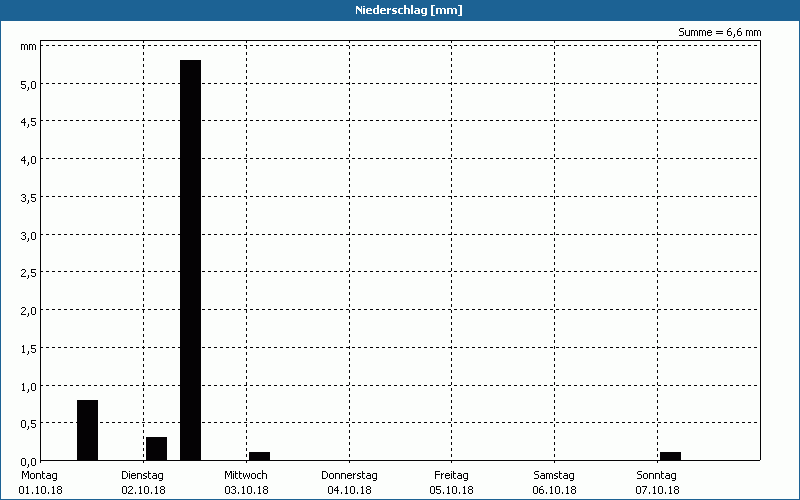Select the Montag axis label
Viewport: 800px width, 500px height.
click(x=39, y=476)
